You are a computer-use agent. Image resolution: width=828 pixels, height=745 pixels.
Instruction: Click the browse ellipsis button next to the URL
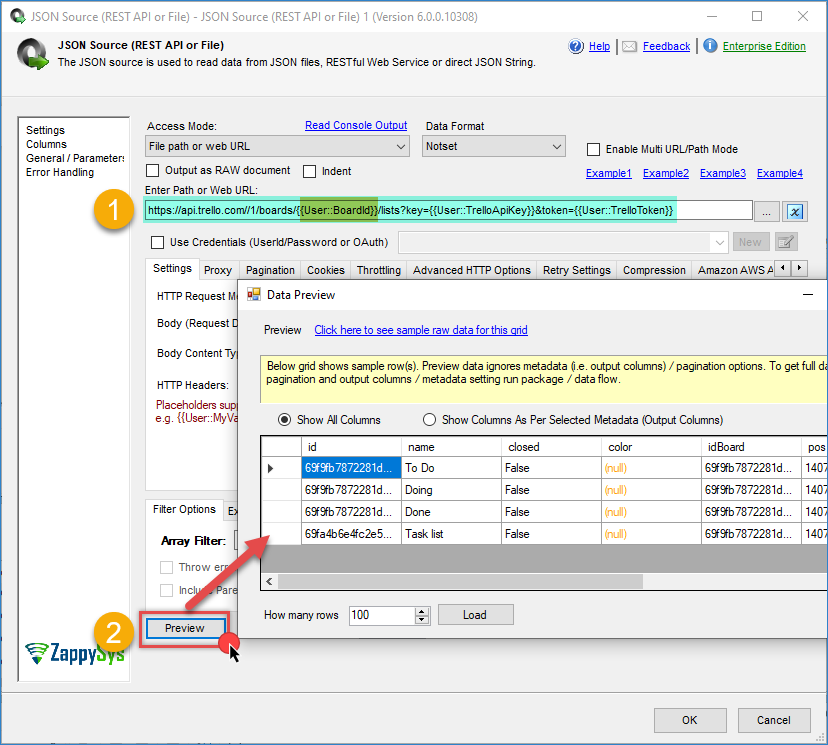coord(766,212)
